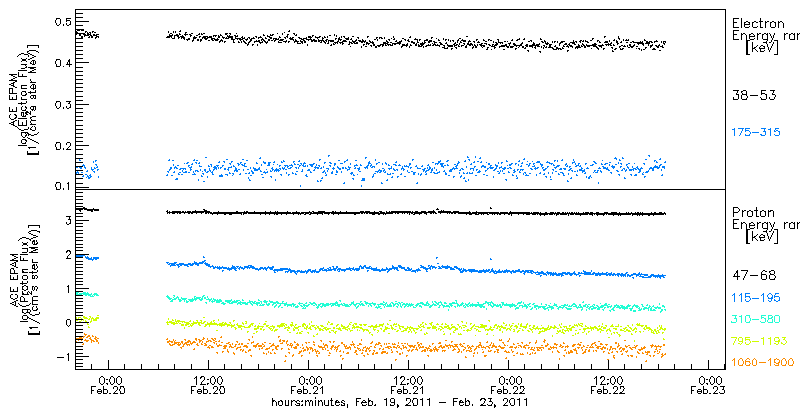This screenshot has width=800, height=410.
Task: Click the hours:minutes date range axis title
Action: (x=399, y=402)
